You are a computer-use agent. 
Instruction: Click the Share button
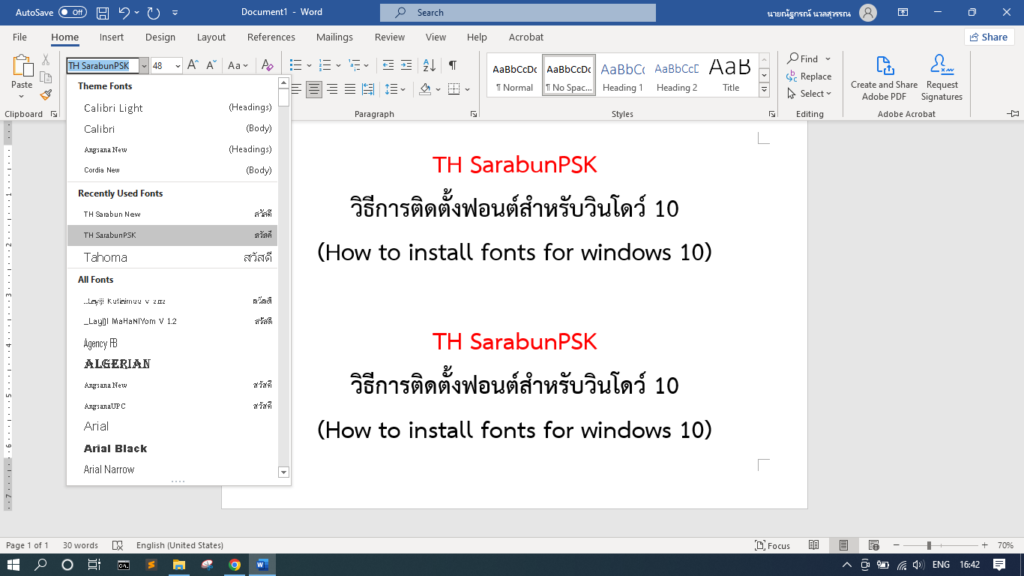pyautogui.click(x=988, y=37)
